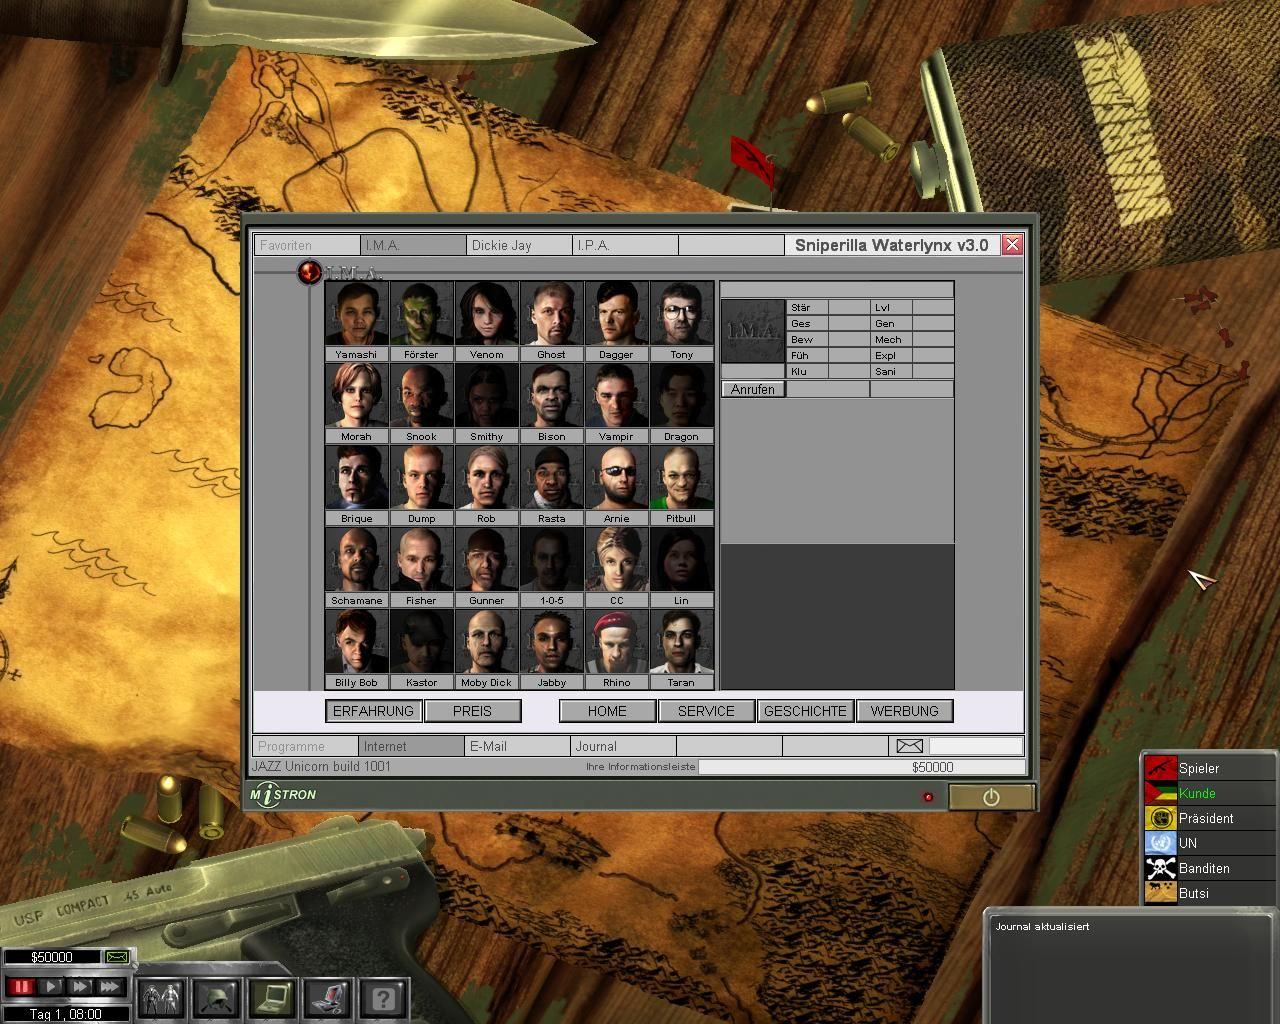Sort mercenaries with the ERFAHRUNG button
This screenshot has width=1280, height=1024.
point(373,711)
